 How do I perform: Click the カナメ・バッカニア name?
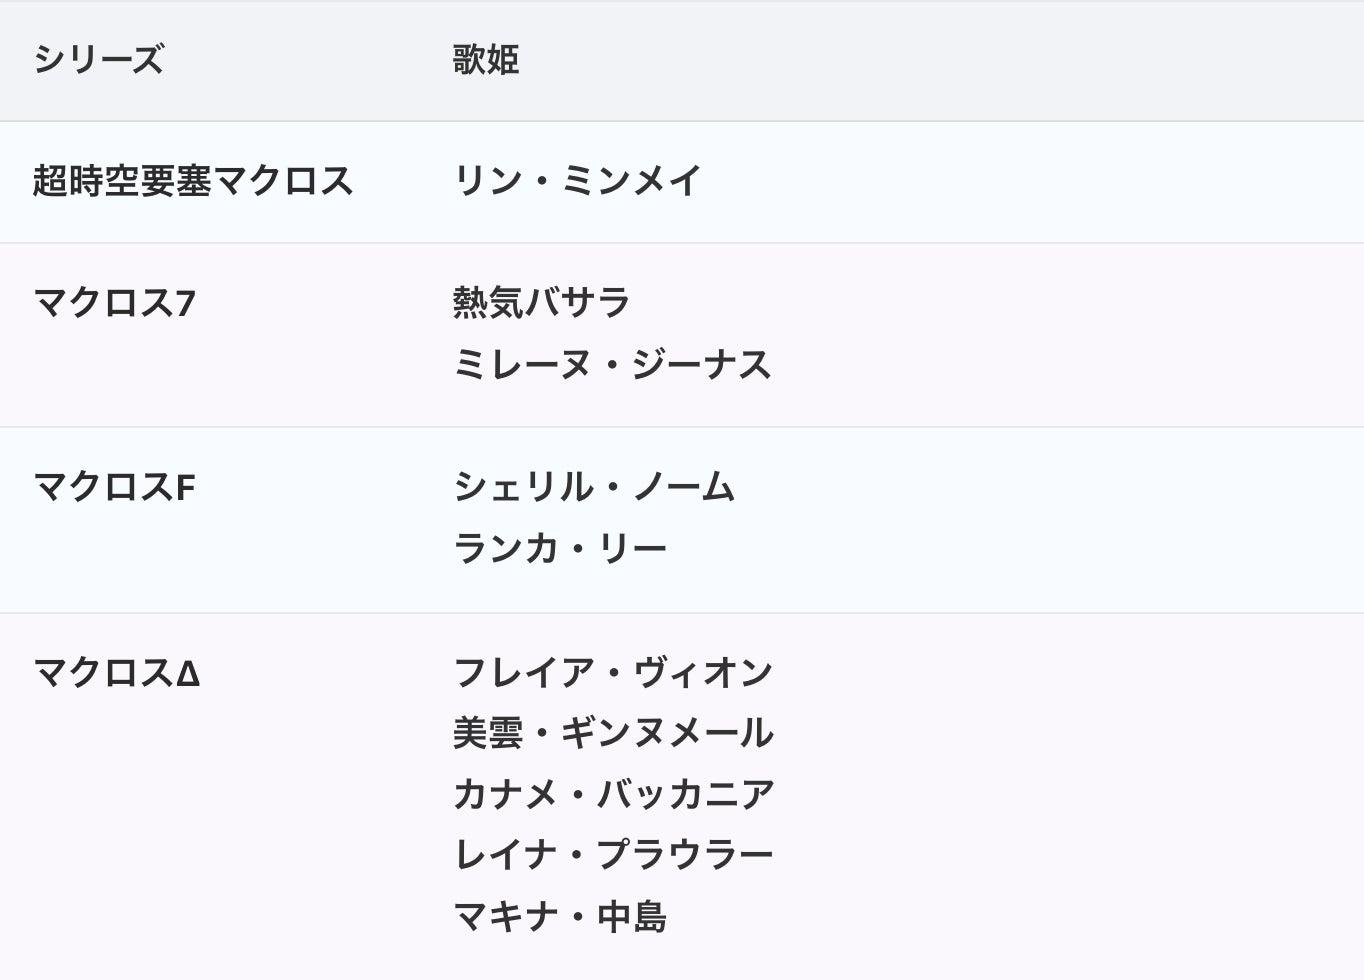tap(613, 795)
